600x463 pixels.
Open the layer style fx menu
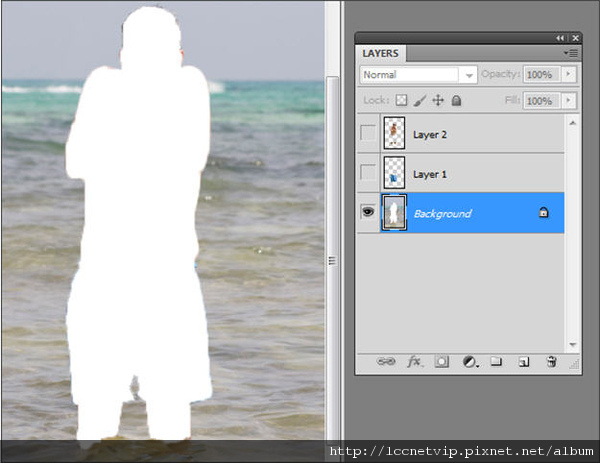click(x=414, y=361)
